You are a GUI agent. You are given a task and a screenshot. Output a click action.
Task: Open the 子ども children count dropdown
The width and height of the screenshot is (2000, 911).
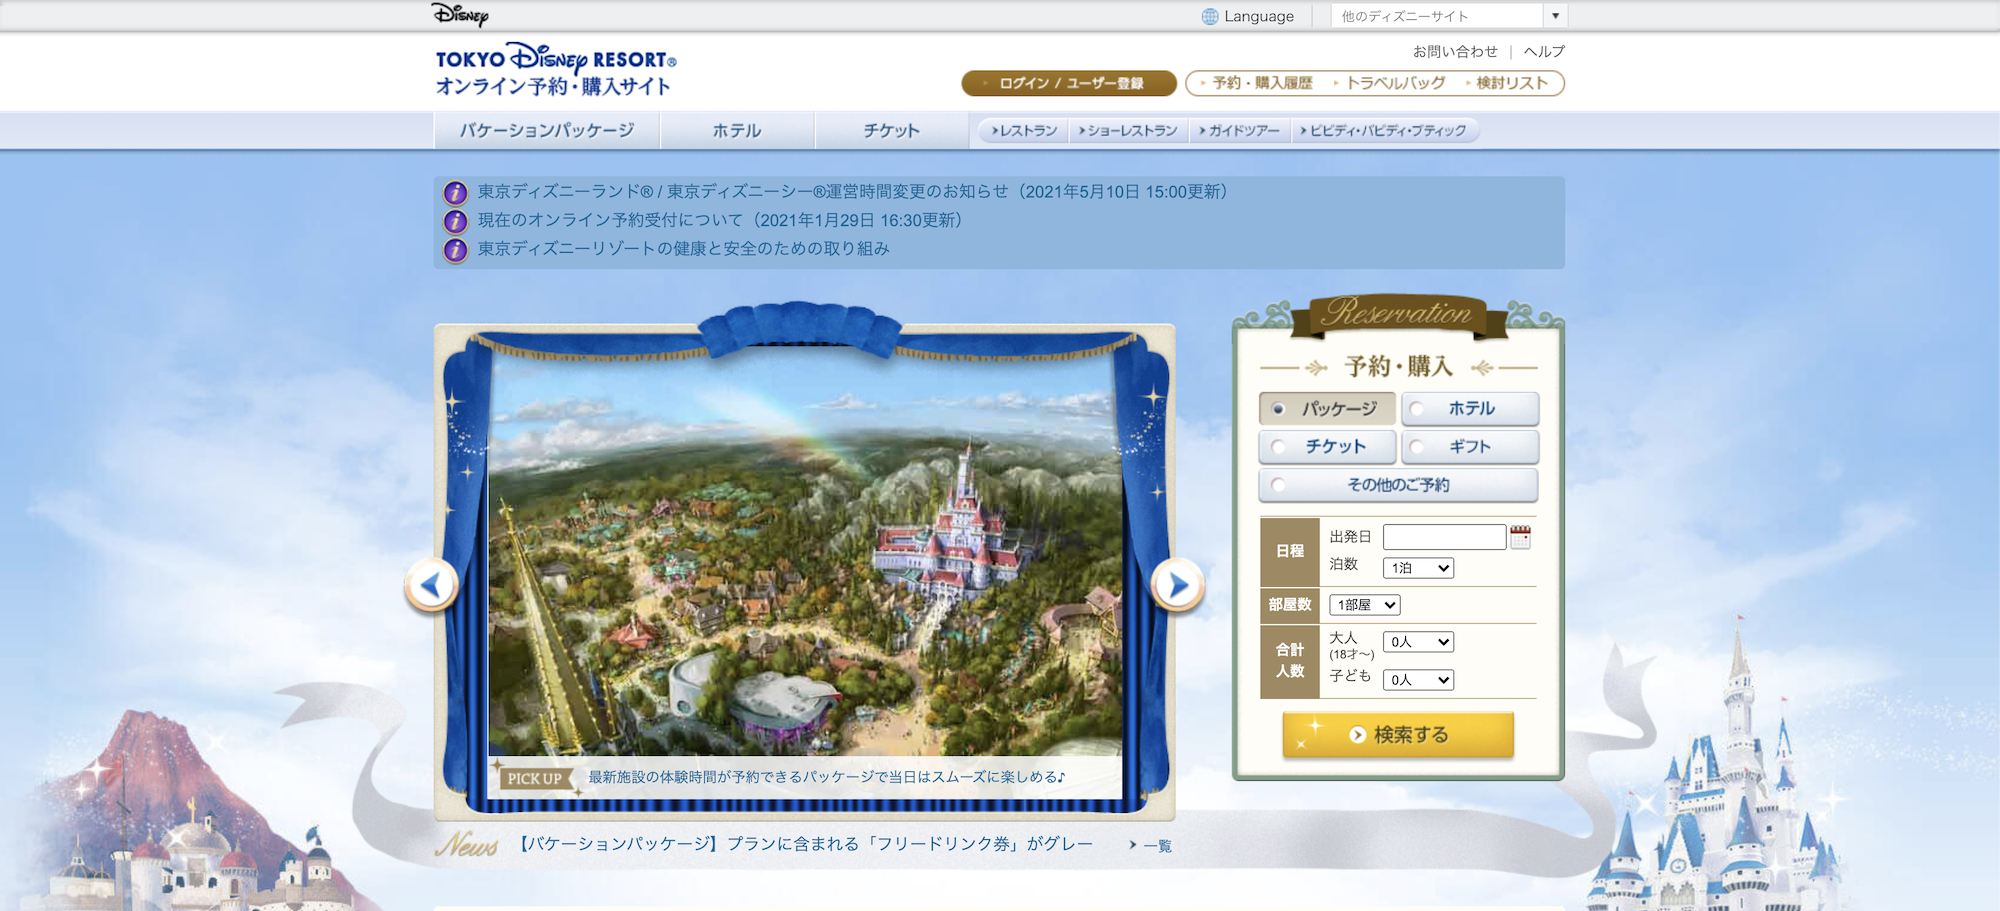click(x=1418, y=680)
